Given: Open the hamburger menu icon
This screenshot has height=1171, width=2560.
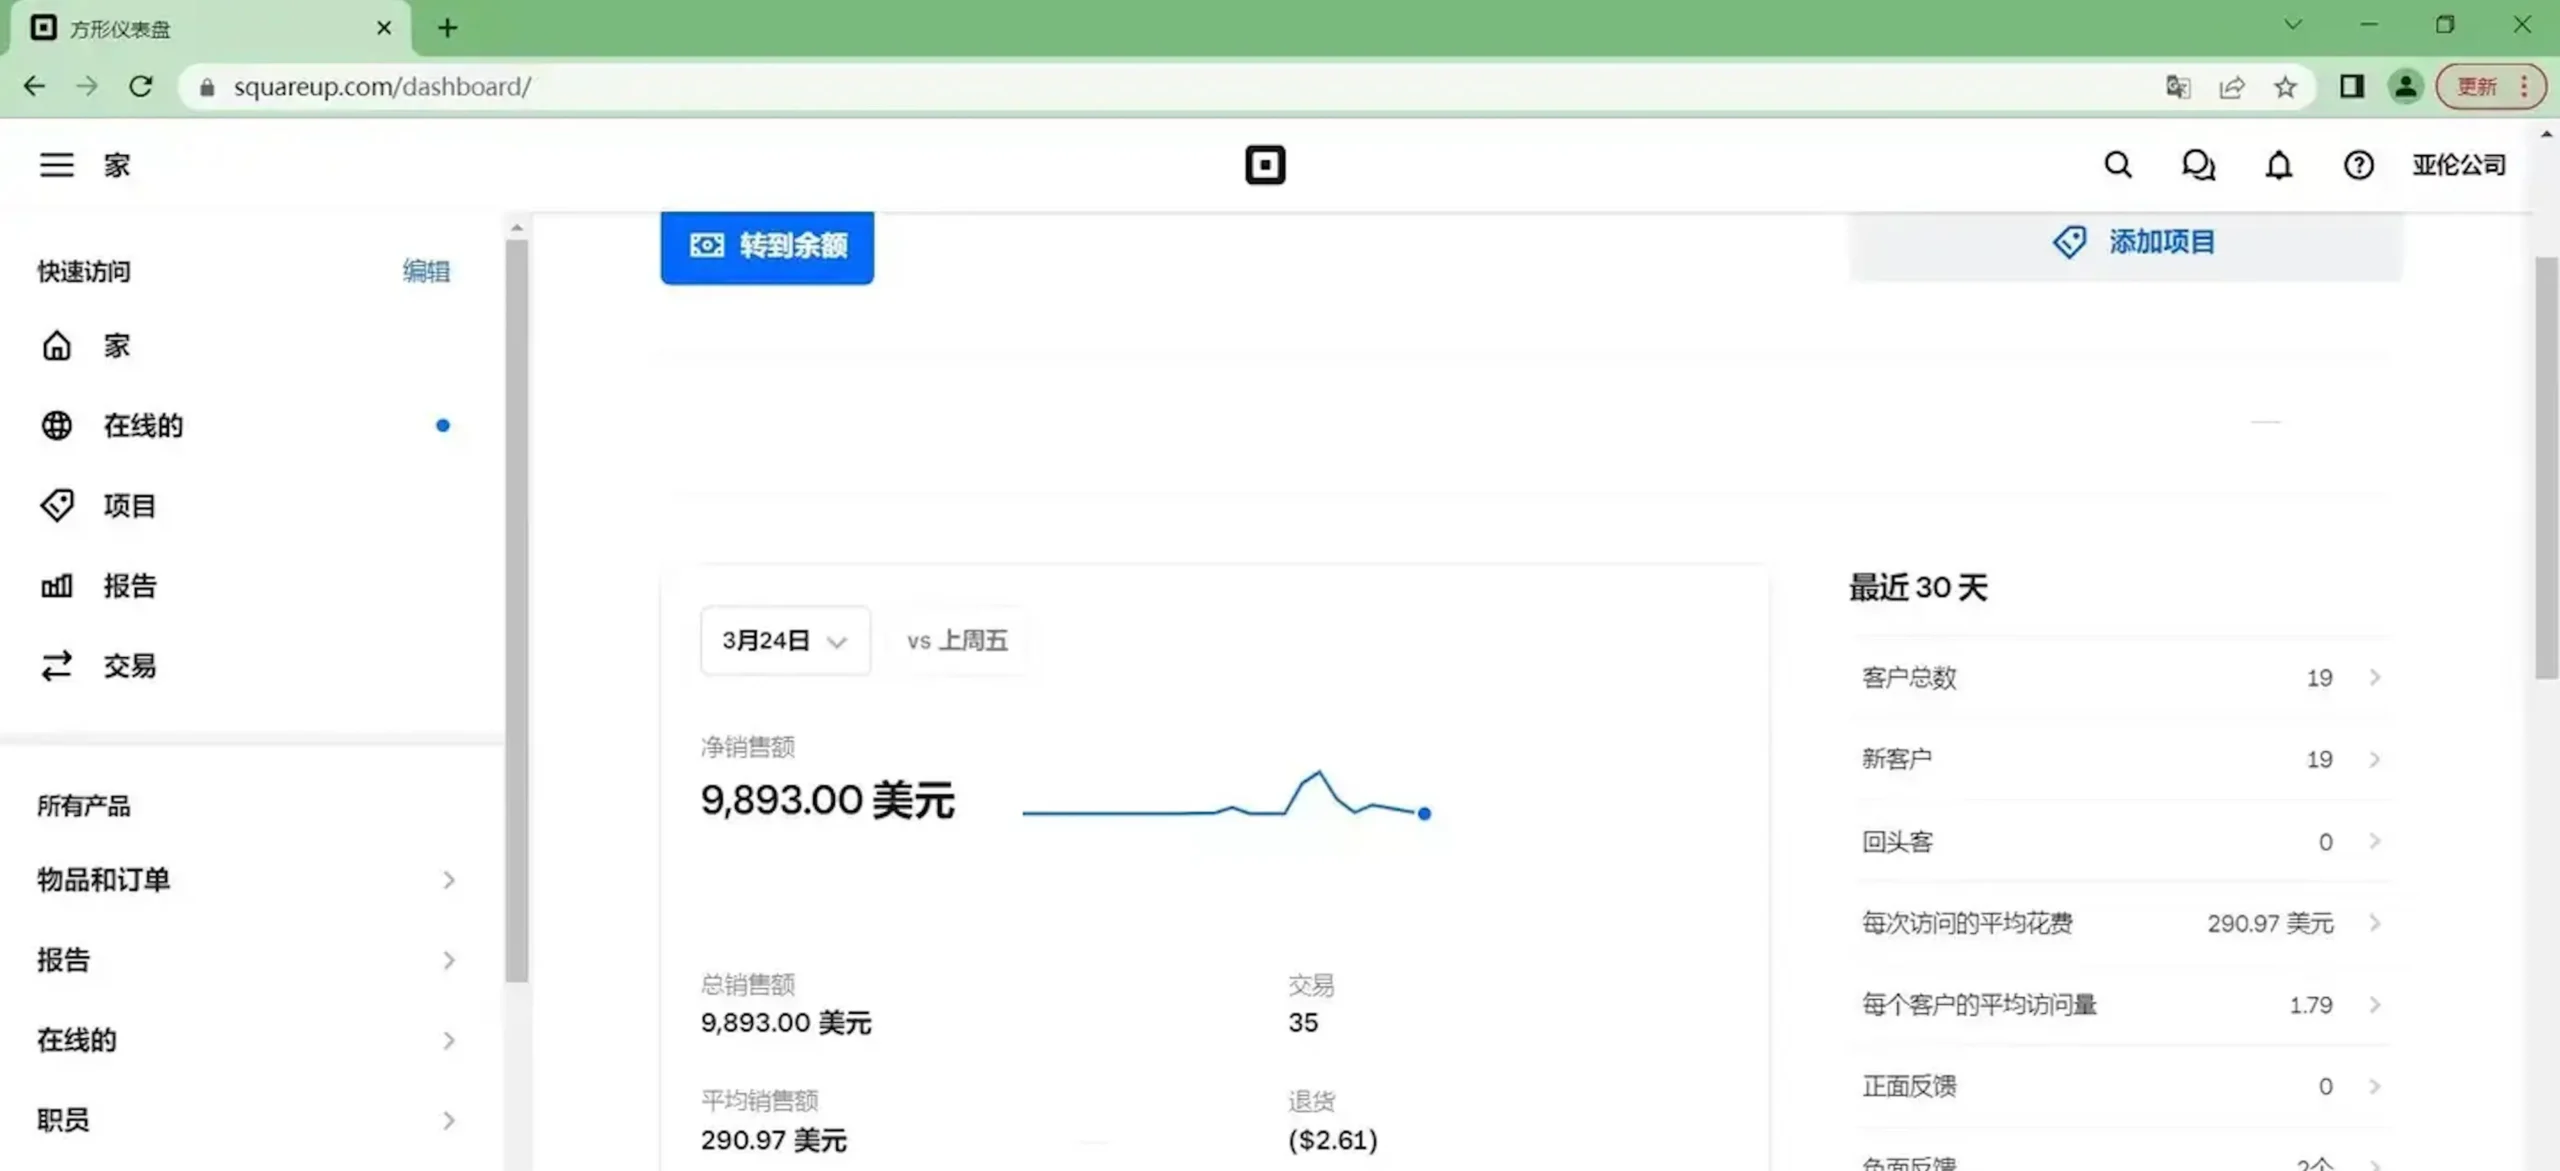Looking at the screenshot, I should point(56,165).
